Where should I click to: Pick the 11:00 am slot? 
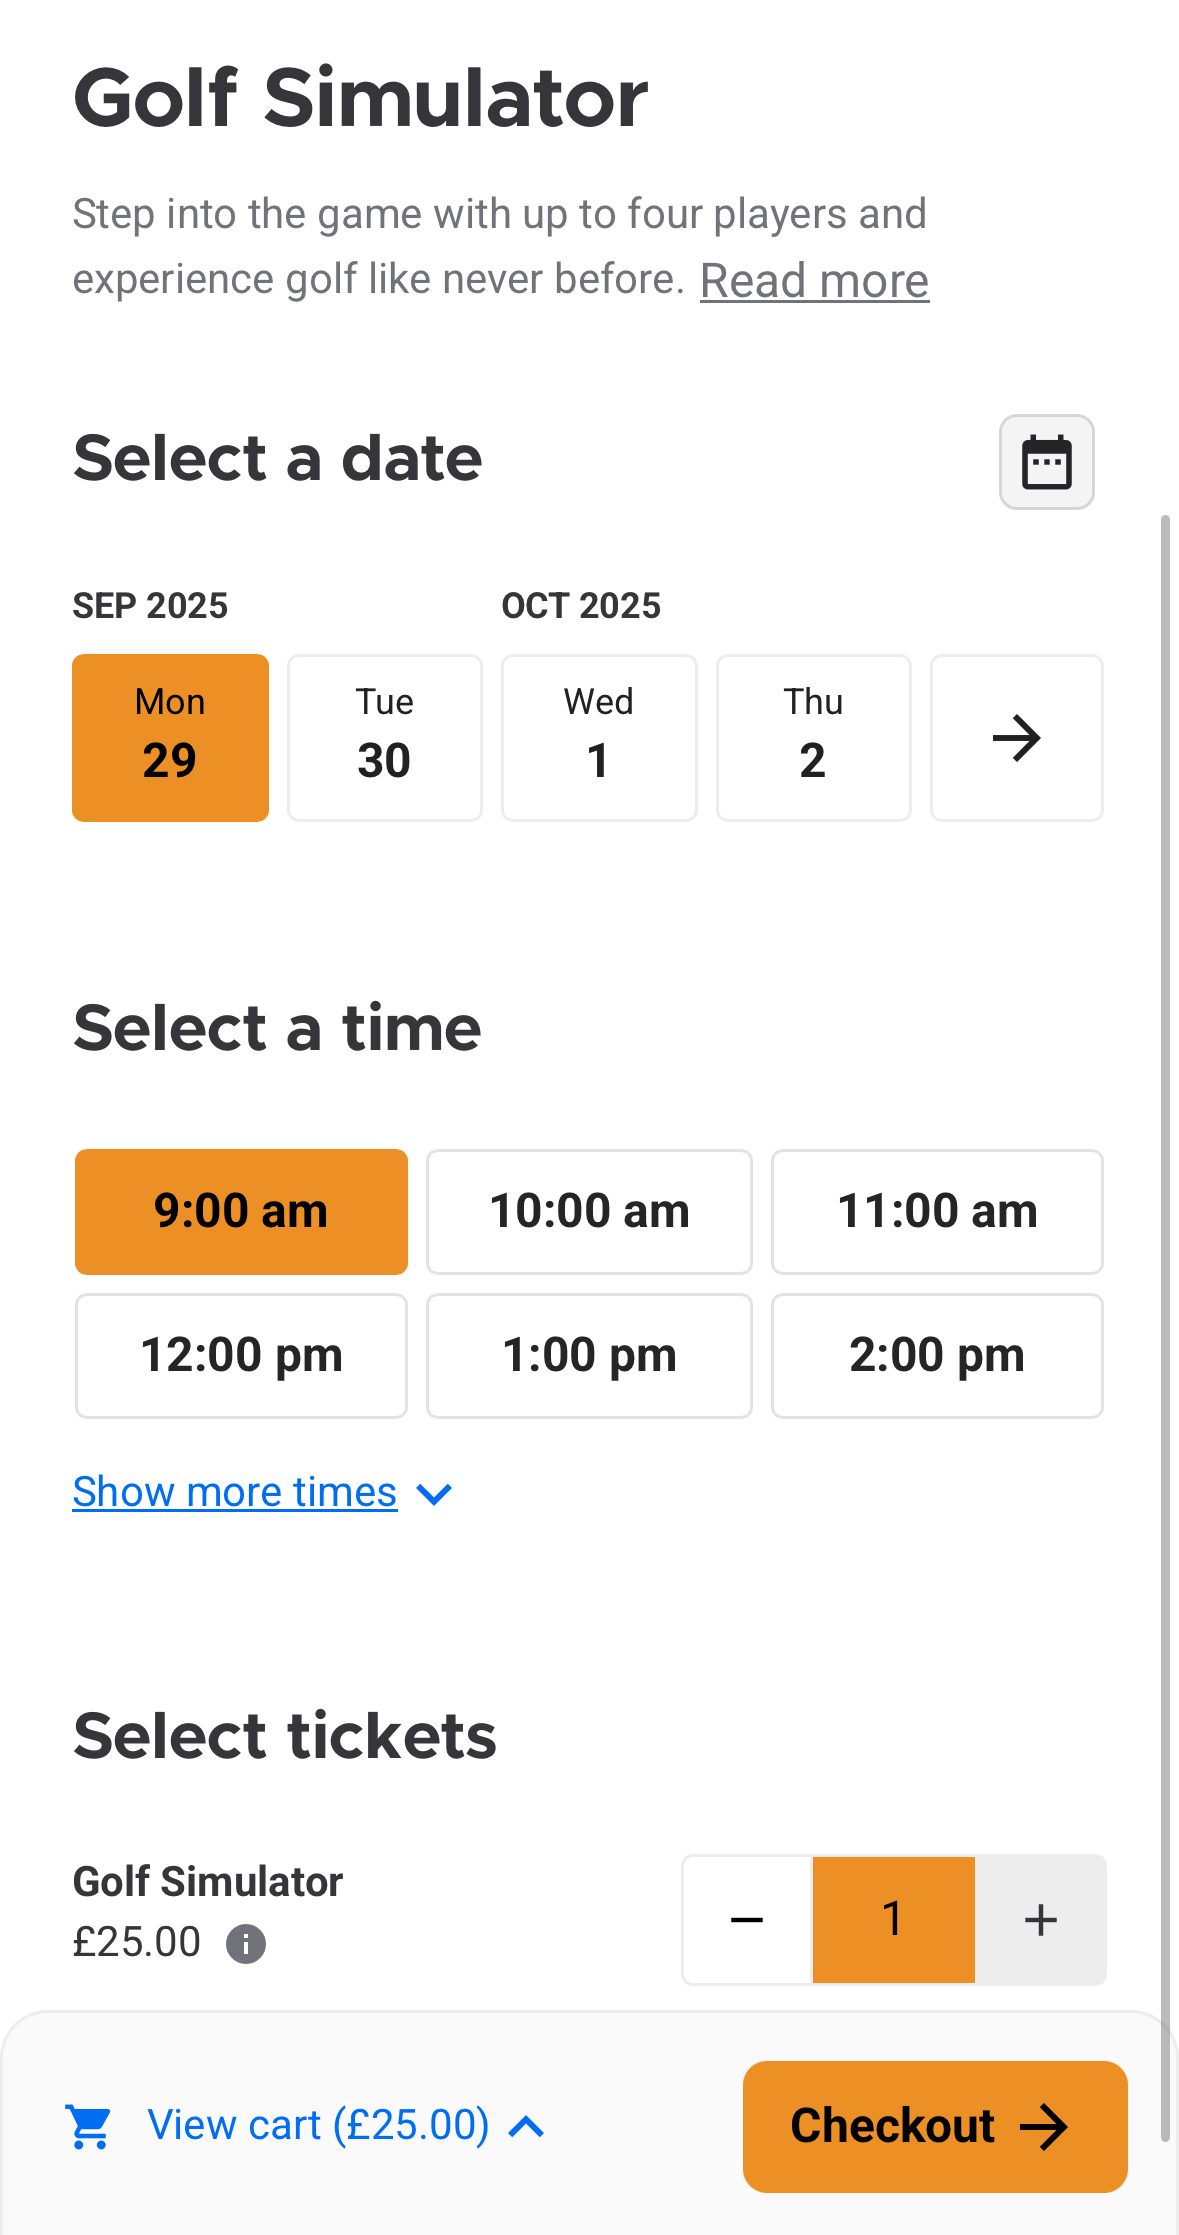937,1211
